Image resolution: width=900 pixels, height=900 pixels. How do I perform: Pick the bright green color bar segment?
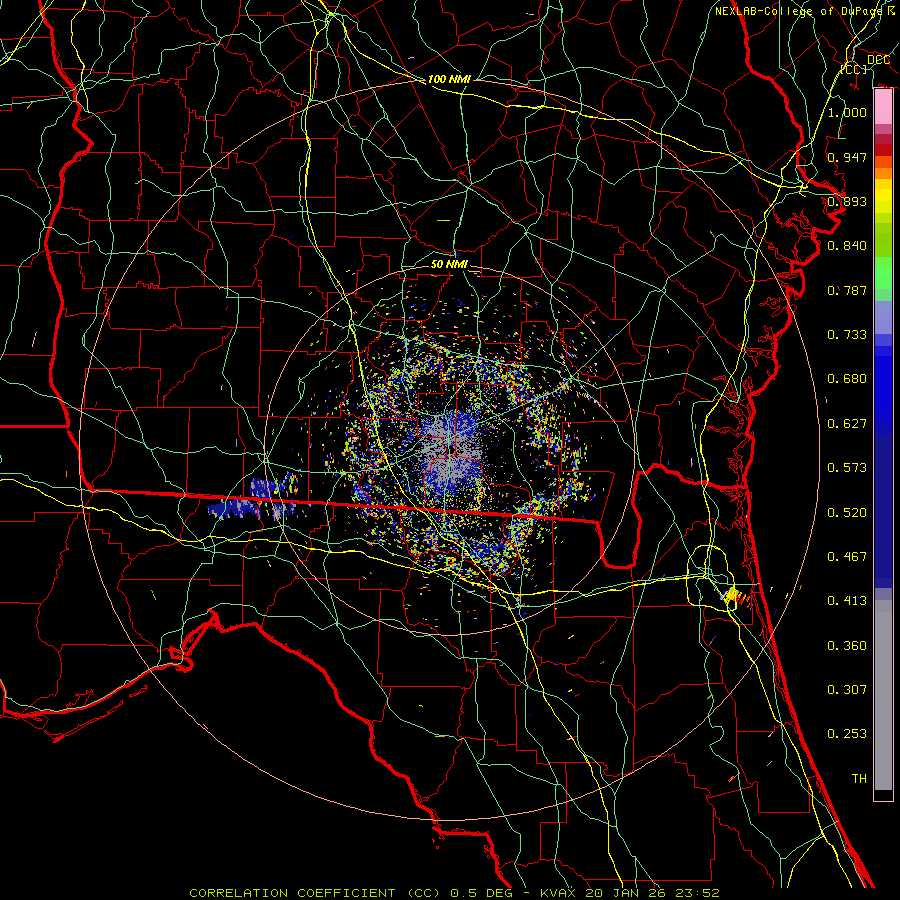coord(883,273)
